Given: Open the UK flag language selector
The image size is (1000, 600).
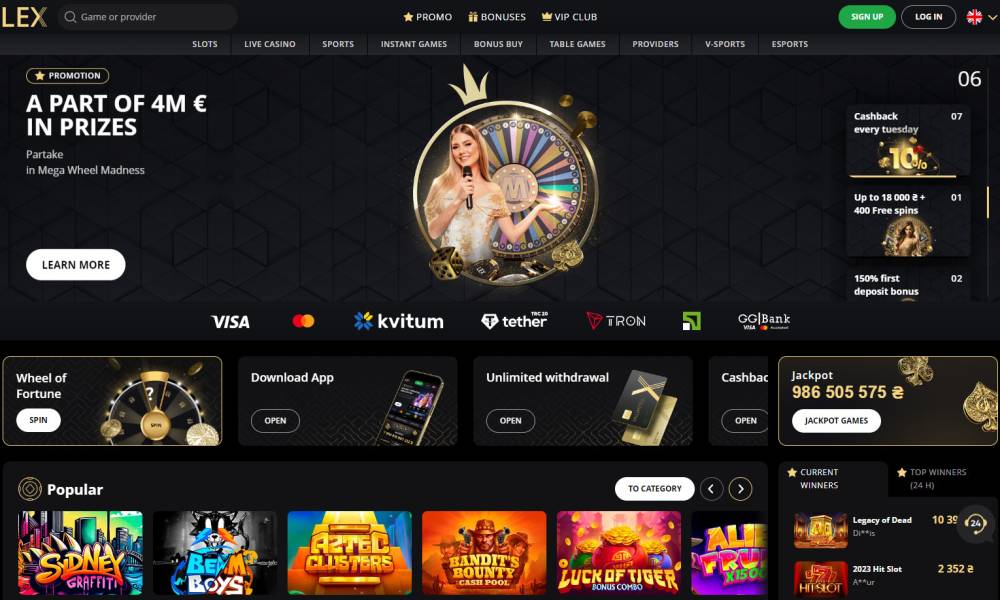Looking at the screenshot, I should pos(981,17).
